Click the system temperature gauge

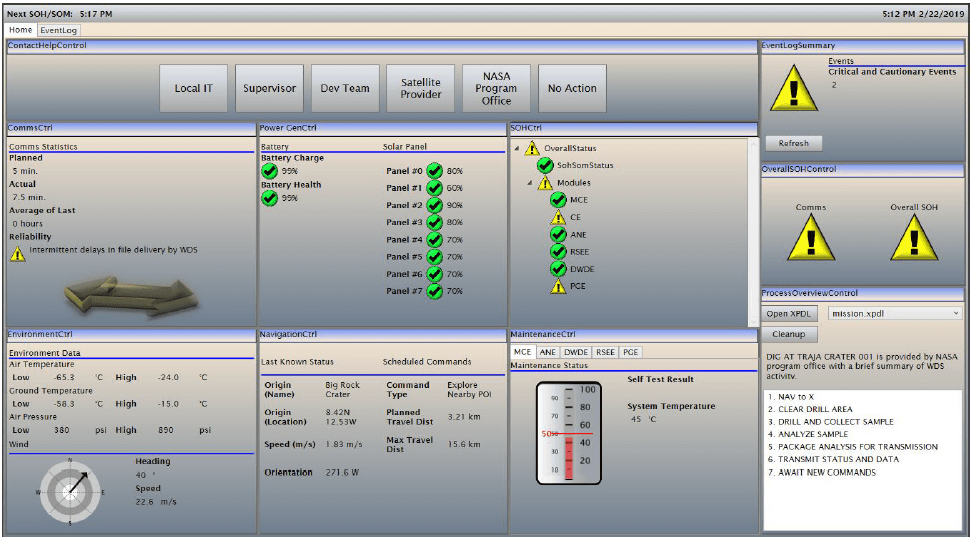tap(567, 432)
